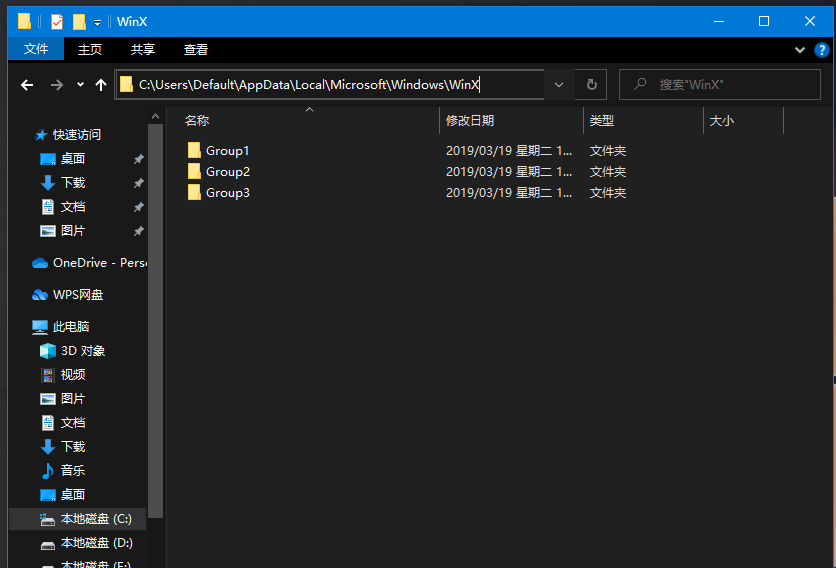Open 文档 folder under This PC
The width and height of the screenshot is (836, 568).
point(73,422)
